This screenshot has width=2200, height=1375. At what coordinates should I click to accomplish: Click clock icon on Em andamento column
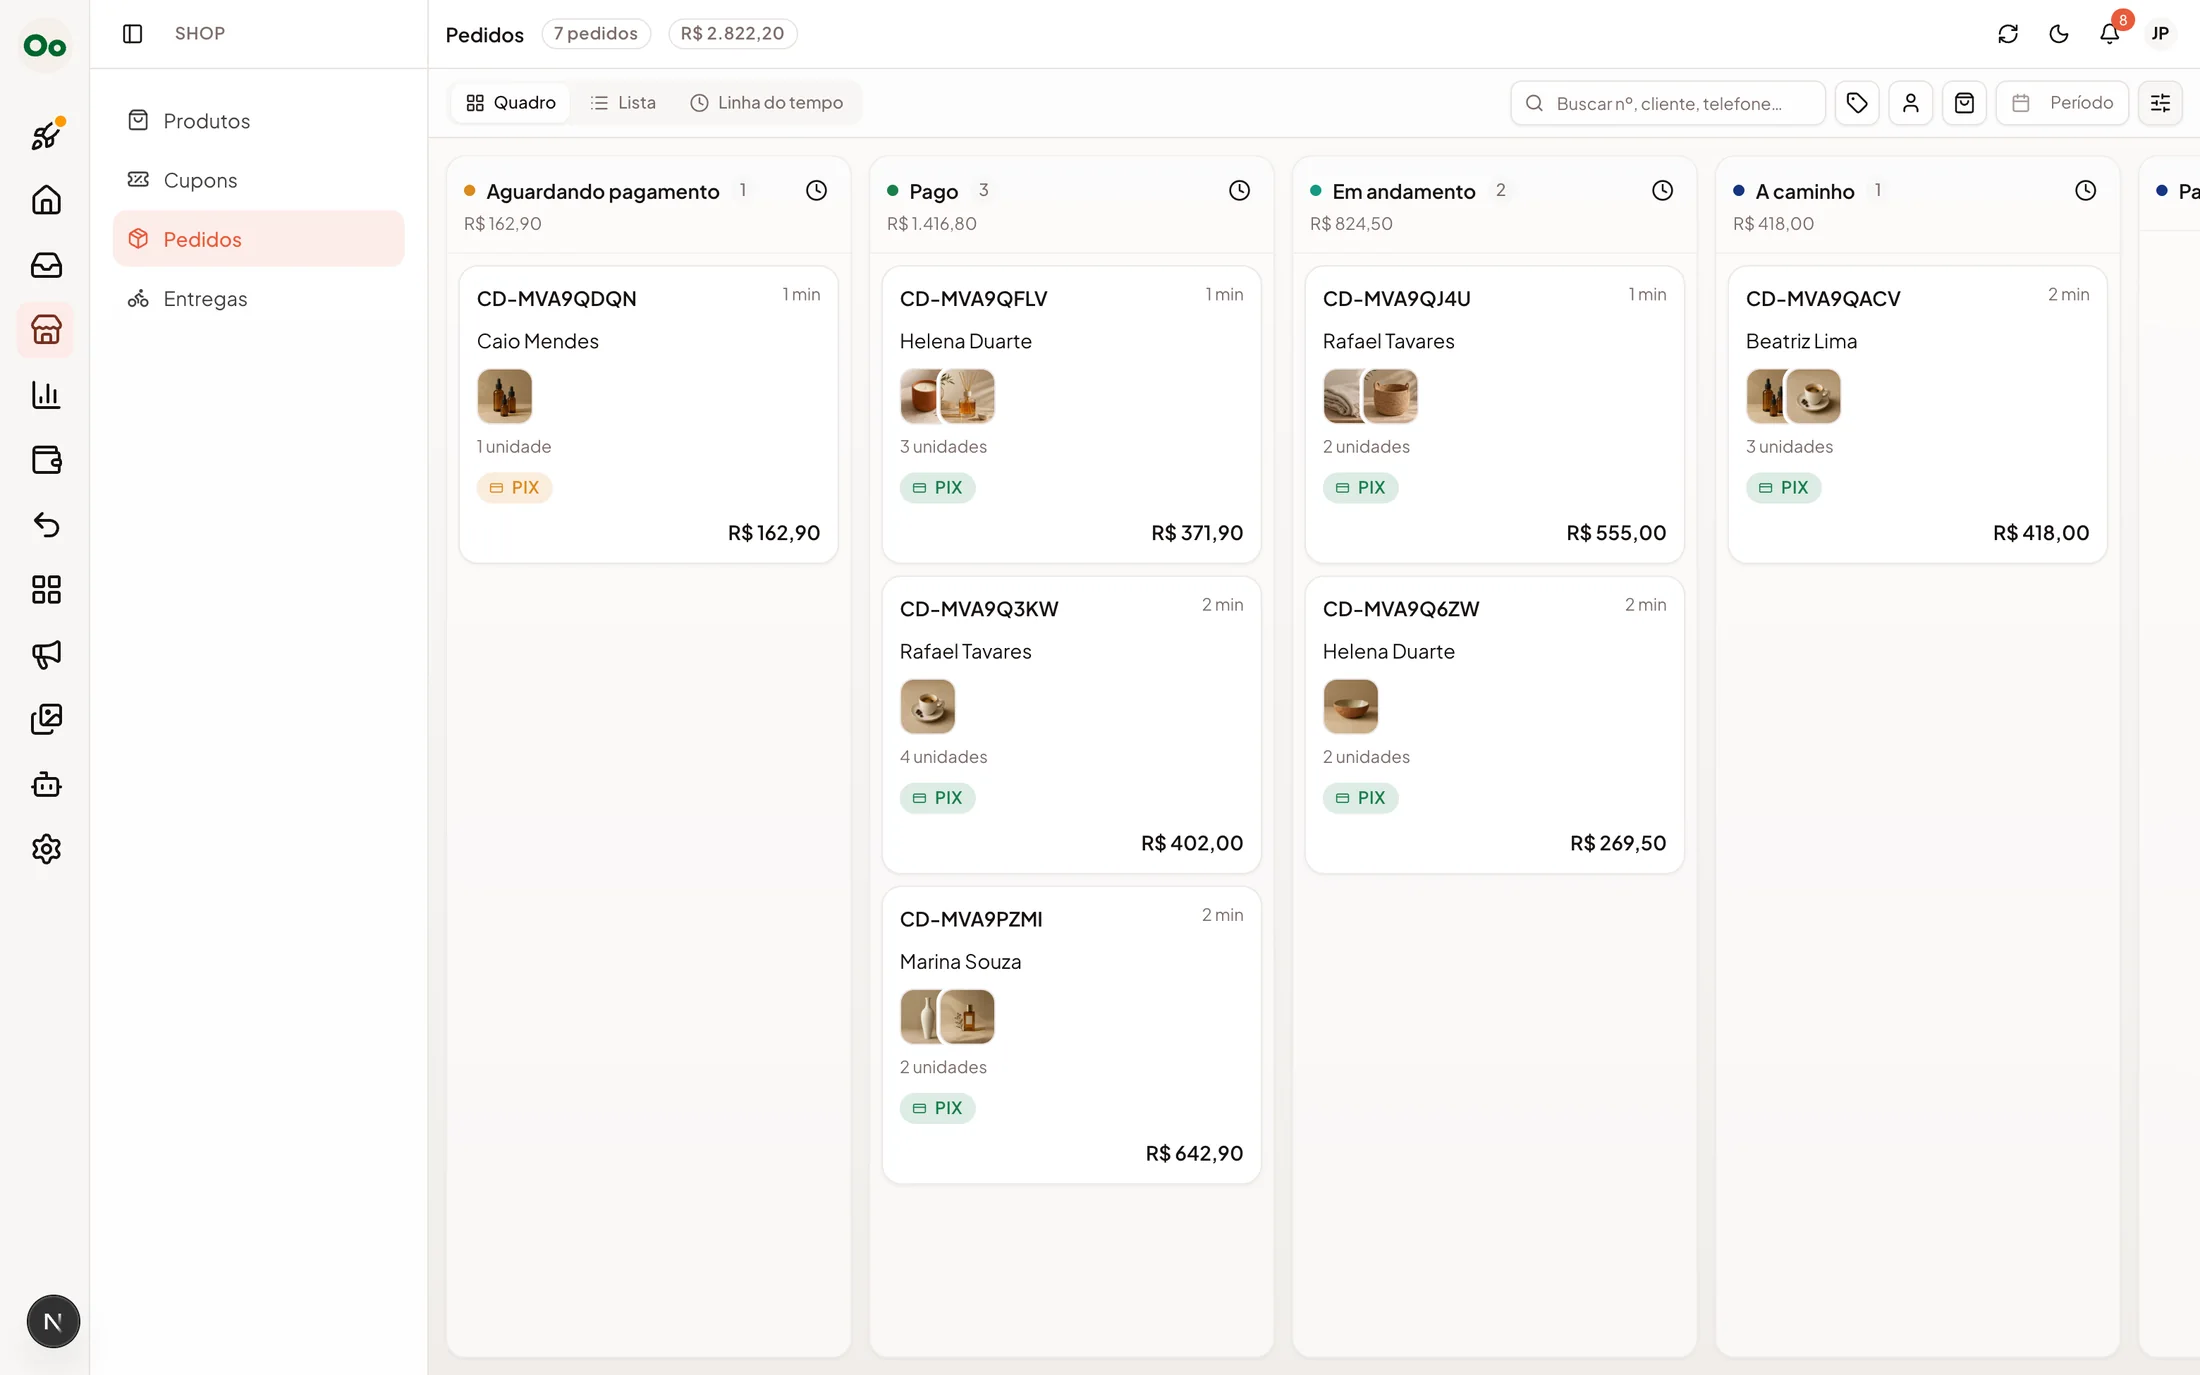pos(1662,191)
